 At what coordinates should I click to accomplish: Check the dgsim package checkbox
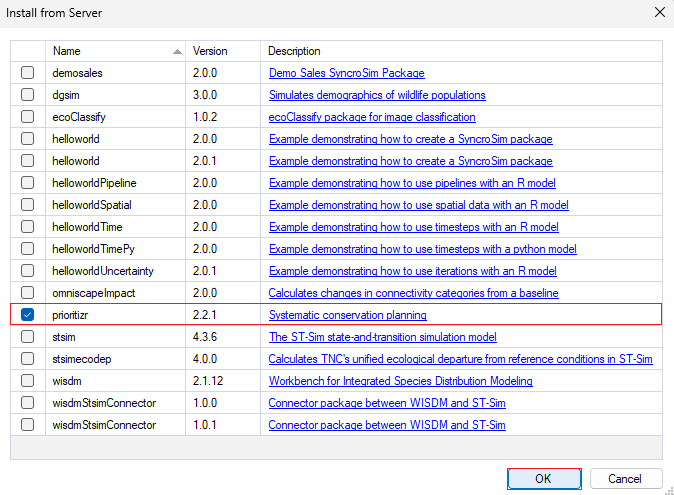tap(28, 94)
